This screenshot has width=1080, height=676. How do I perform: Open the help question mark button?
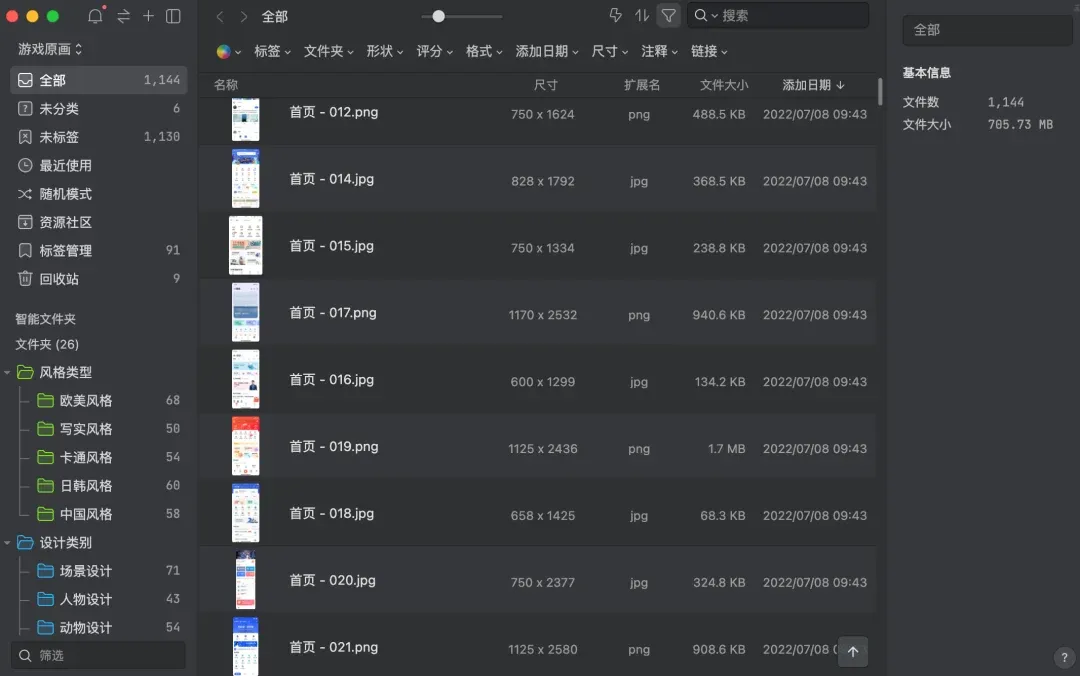pyautogui.click(x=1064, y=657)
